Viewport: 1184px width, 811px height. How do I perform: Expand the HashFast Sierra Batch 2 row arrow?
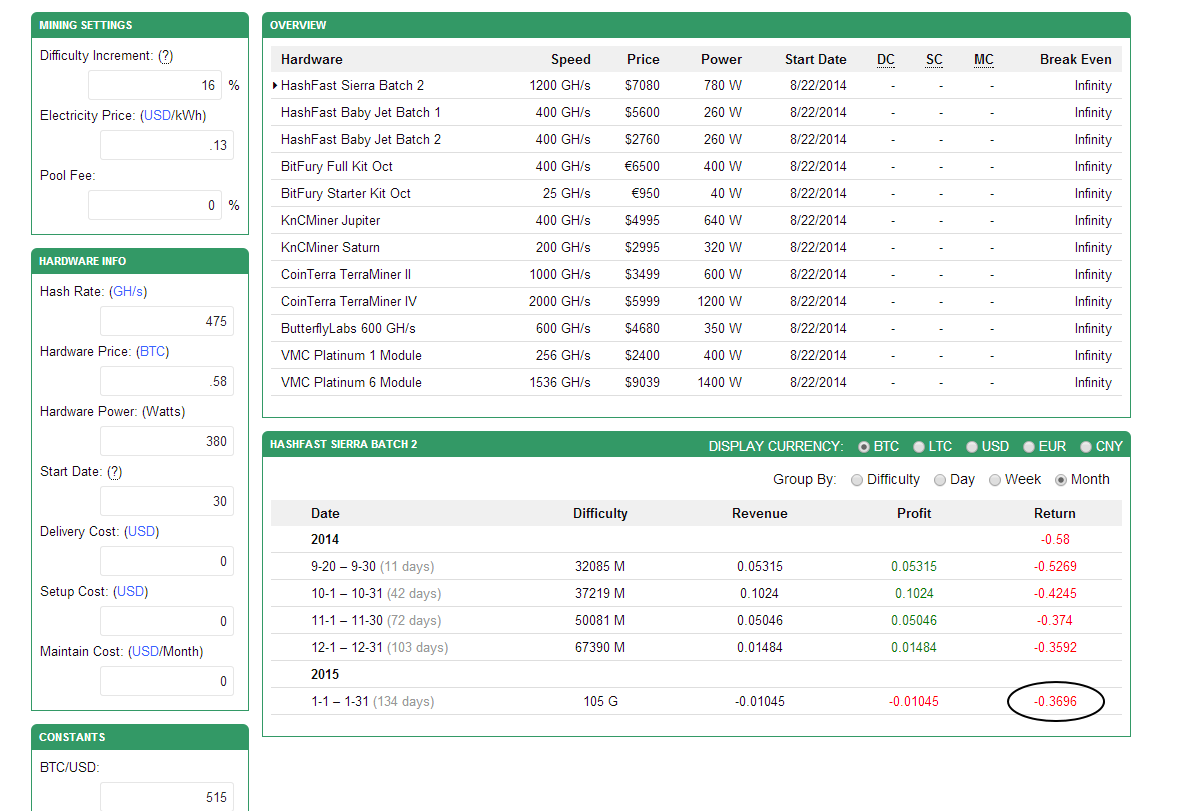275,86
